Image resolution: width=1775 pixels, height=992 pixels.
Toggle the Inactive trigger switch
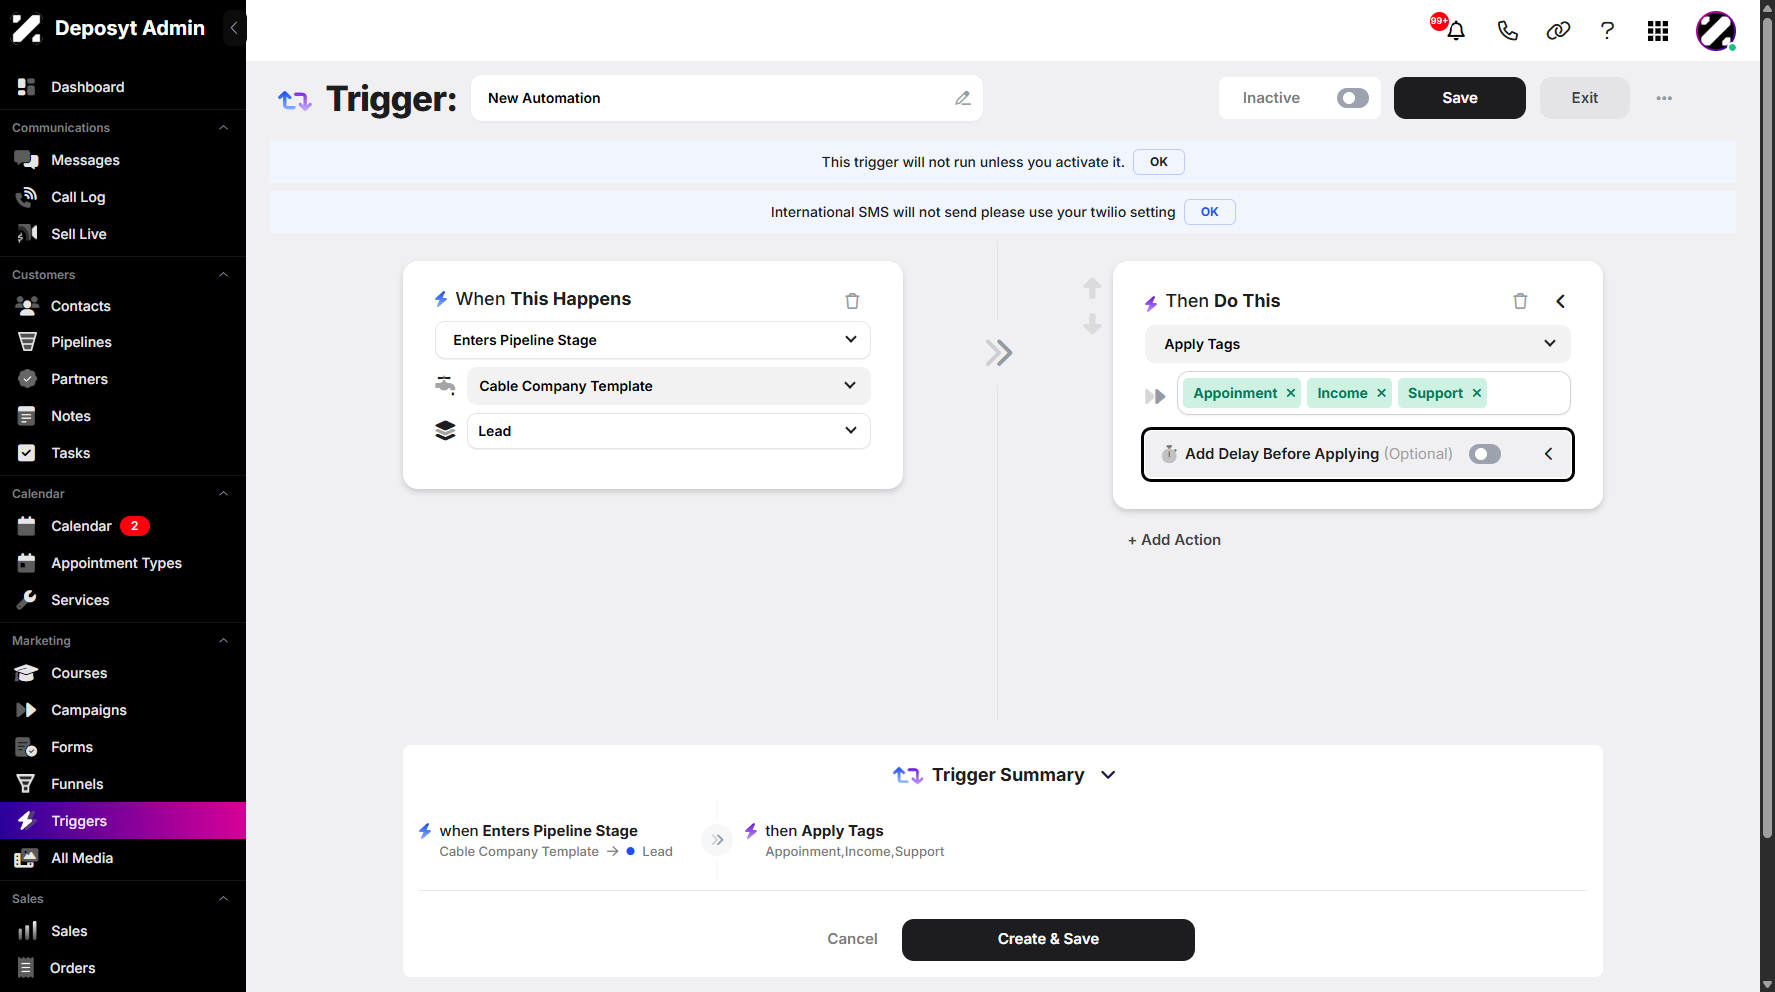pyautogui.click(x=1352, y=98)
